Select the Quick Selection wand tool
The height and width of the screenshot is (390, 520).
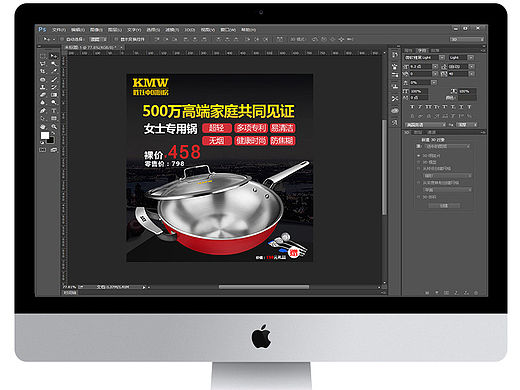pos(54,64)
